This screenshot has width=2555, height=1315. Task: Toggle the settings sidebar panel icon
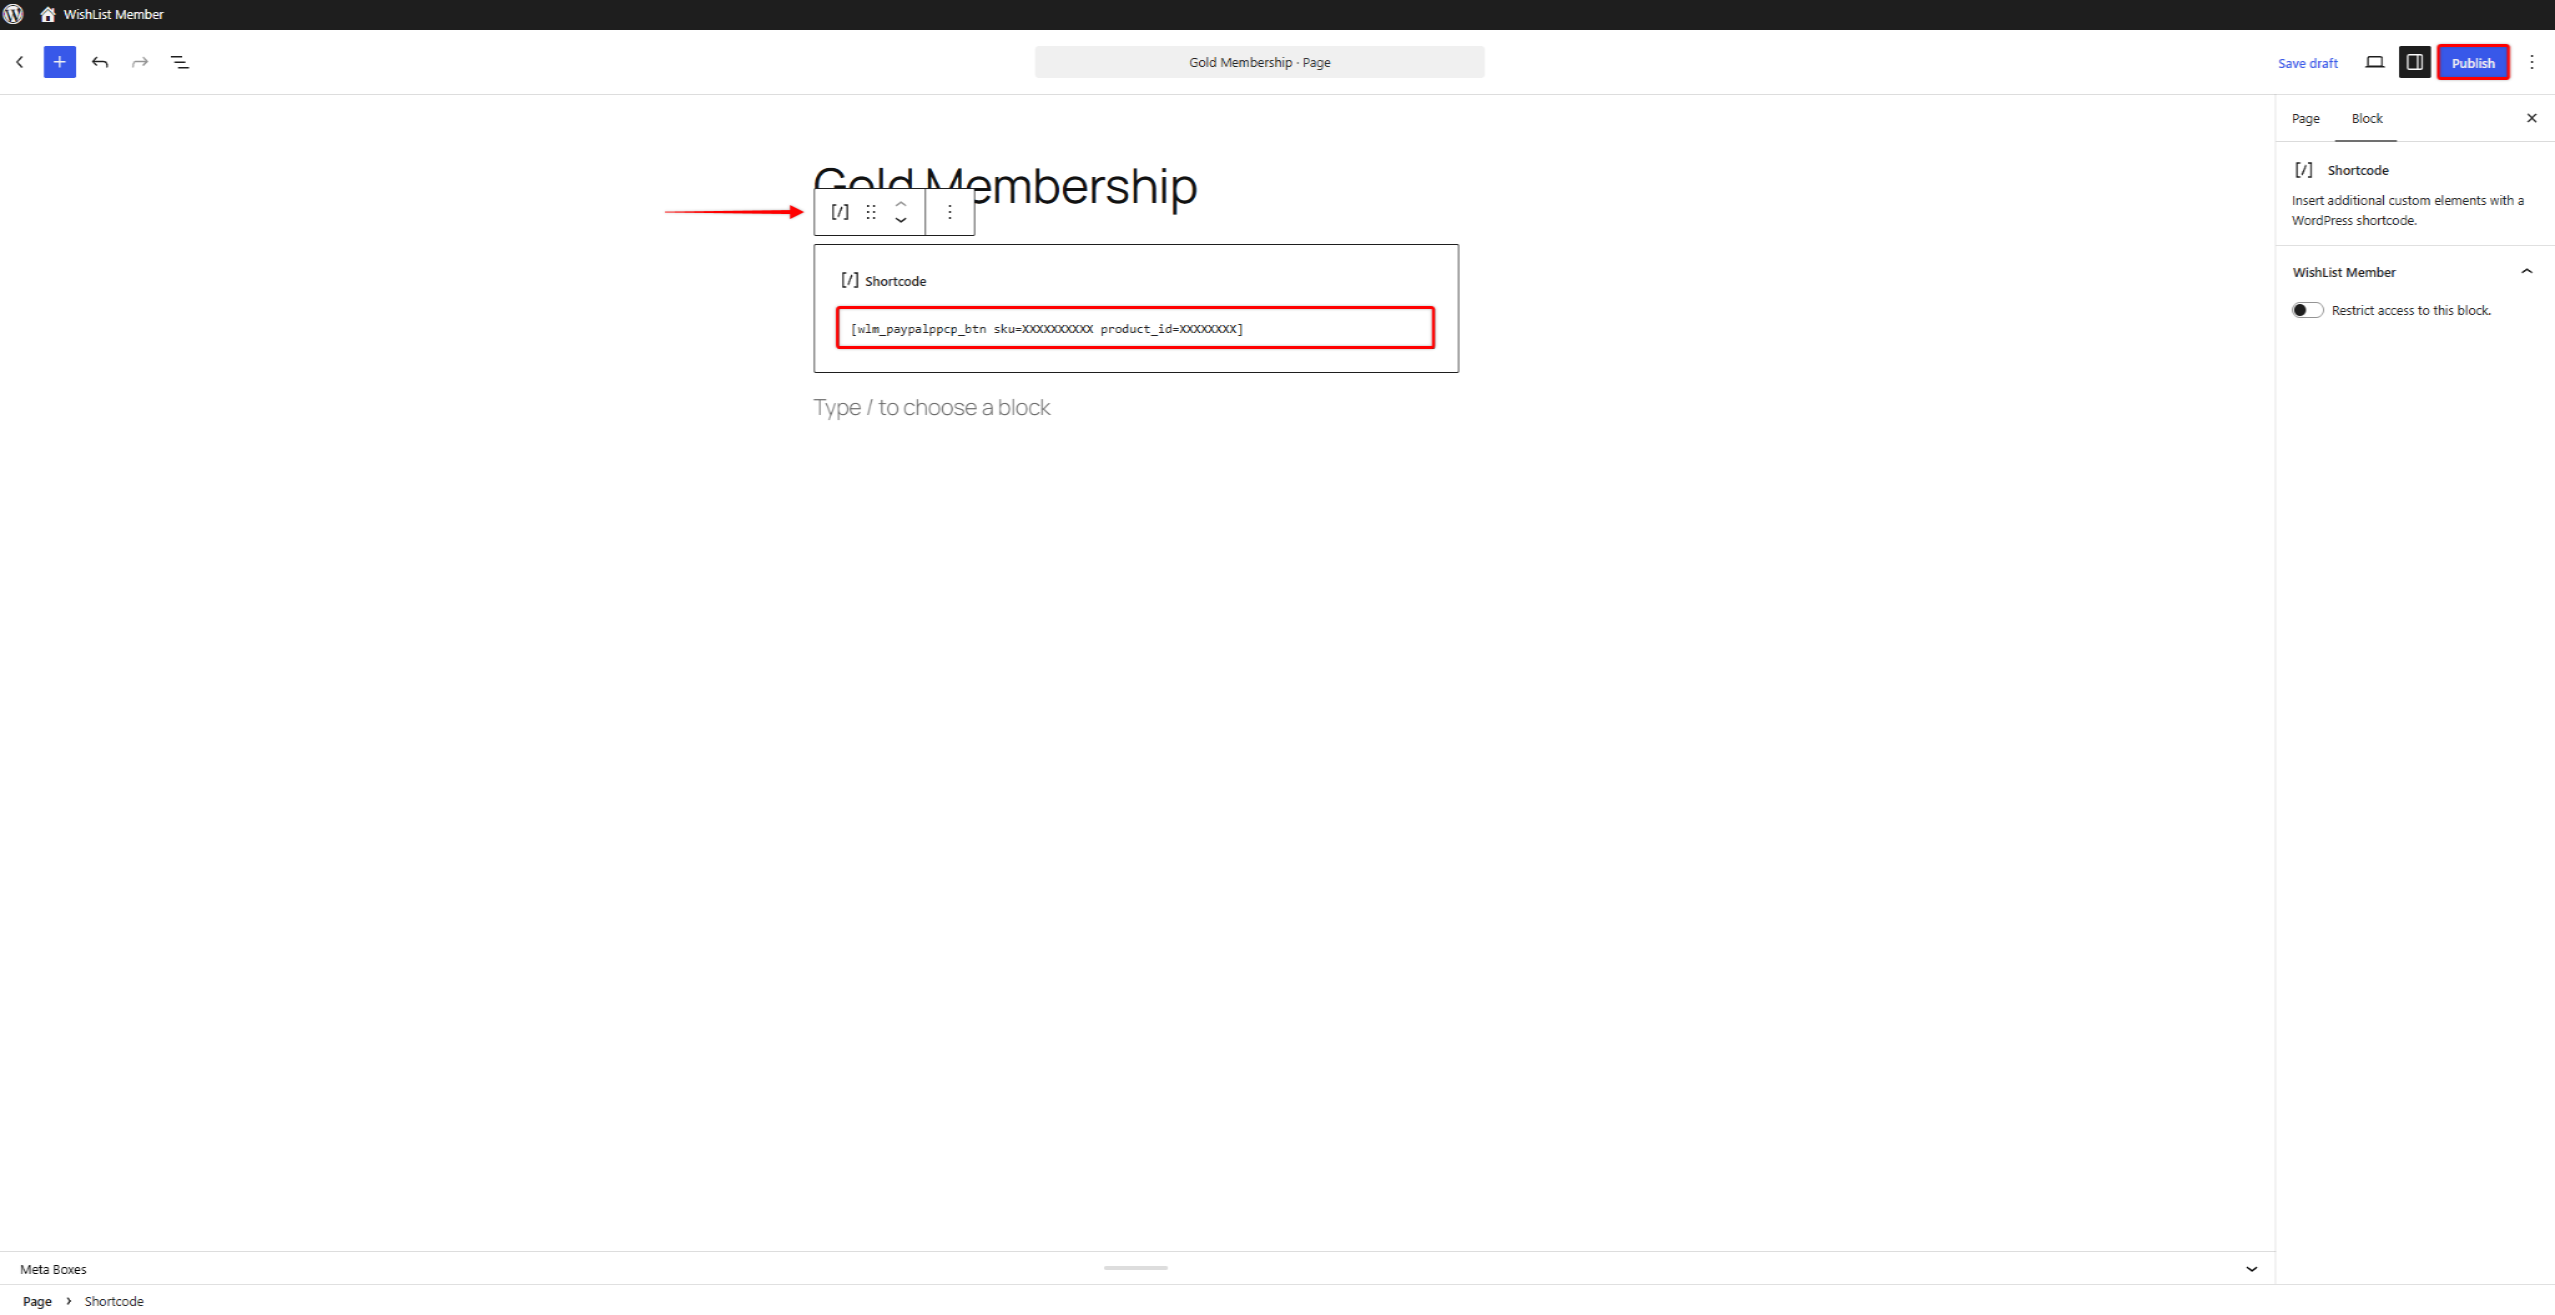coord(2414,62)
